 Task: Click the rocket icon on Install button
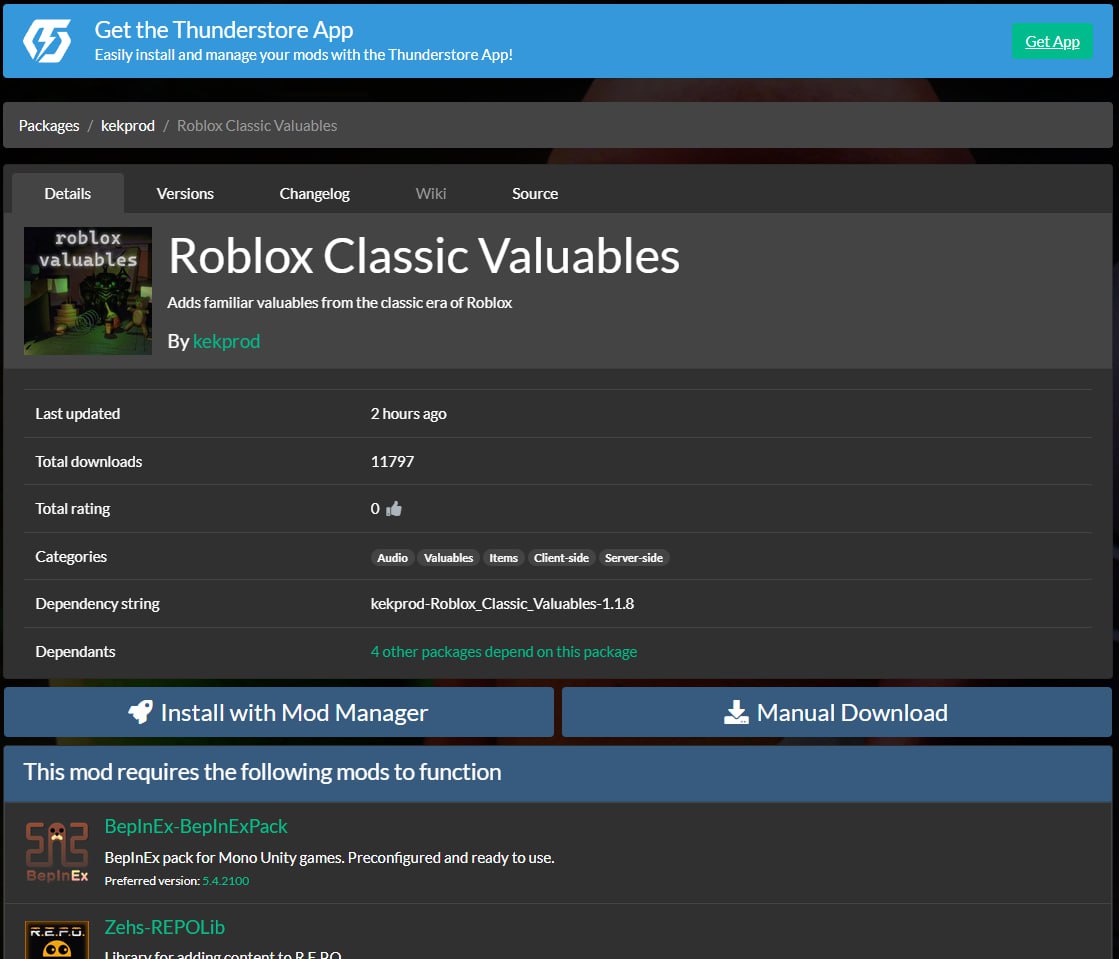(141, 711)
